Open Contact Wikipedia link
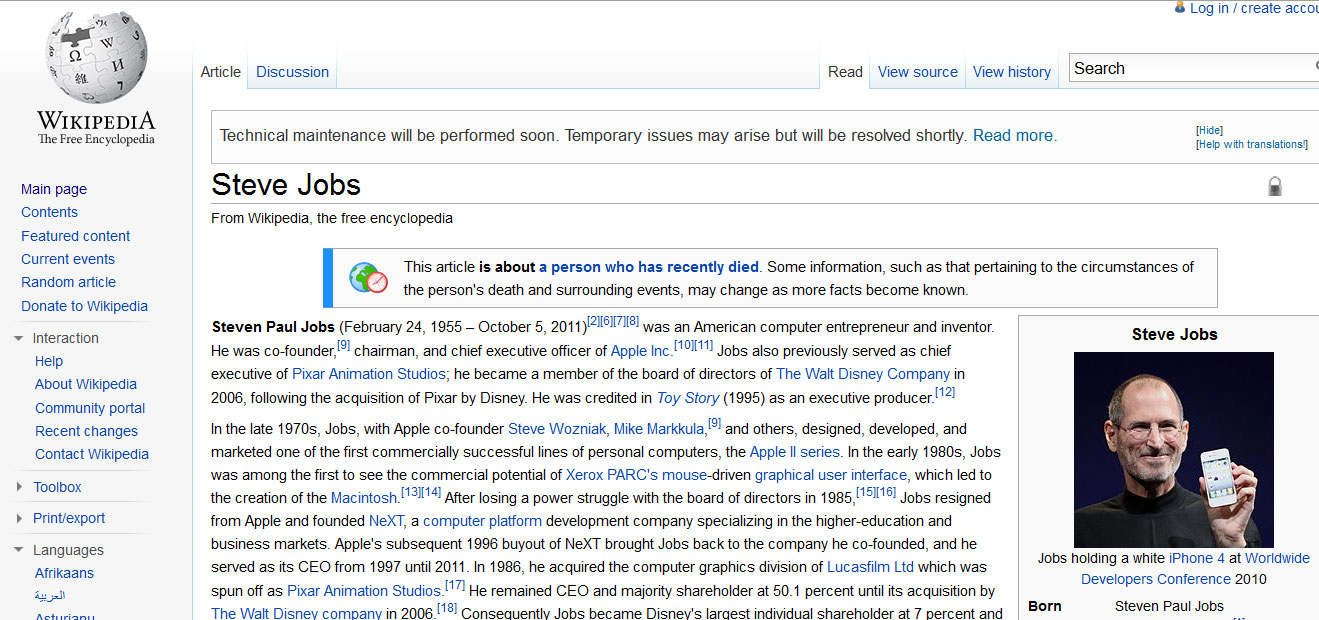Image resolution: width=1319 pixels, height=620 pixels. click(x=92, y=454)
